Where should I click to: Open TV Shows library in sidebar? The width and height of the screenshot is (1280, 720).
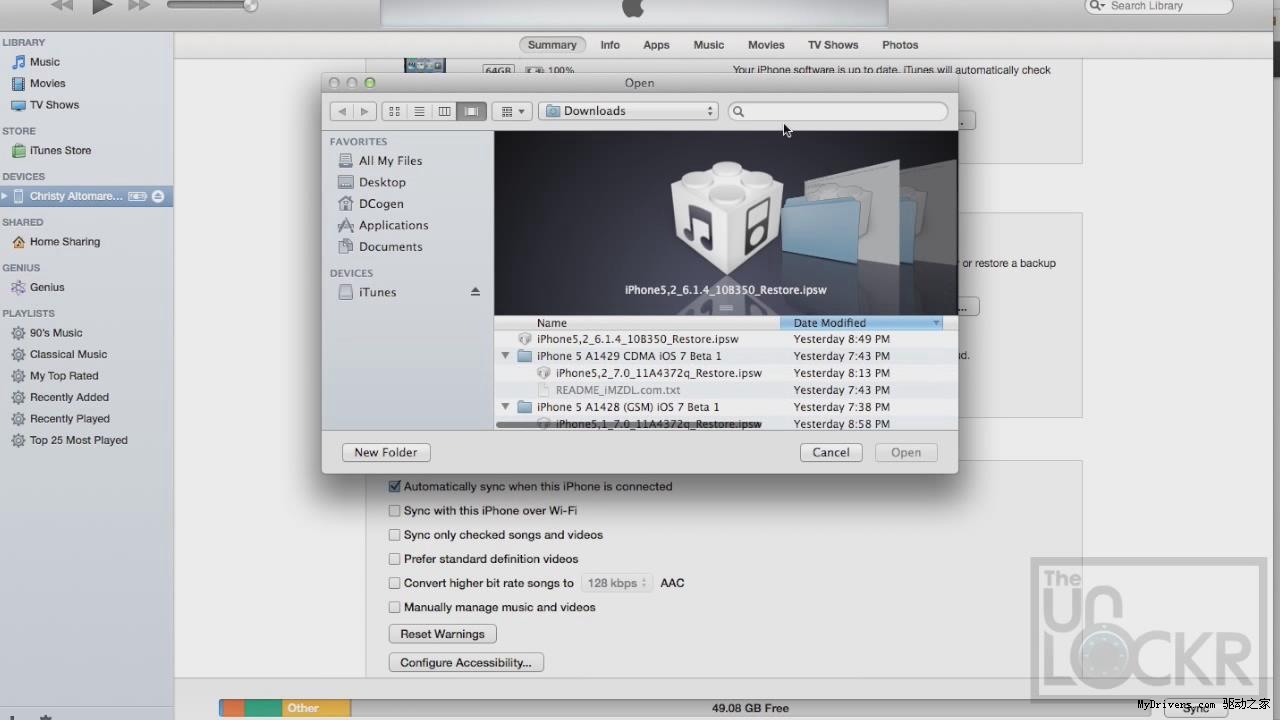click(x=54, y=105)
